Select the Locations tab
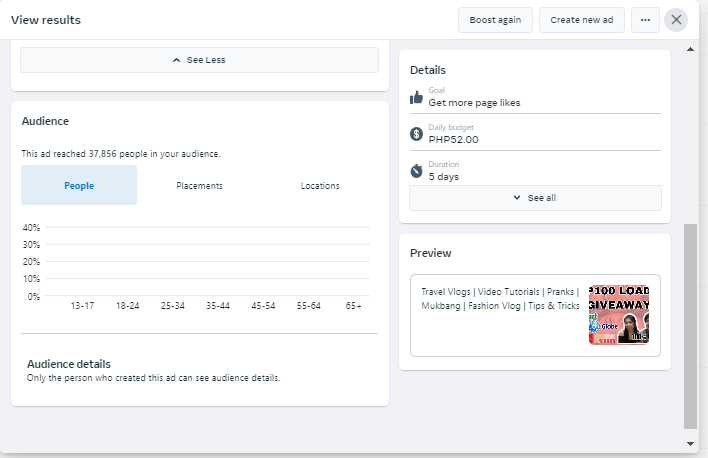Image resolution: width=708 pixels, height=458 pixels. 320,186
